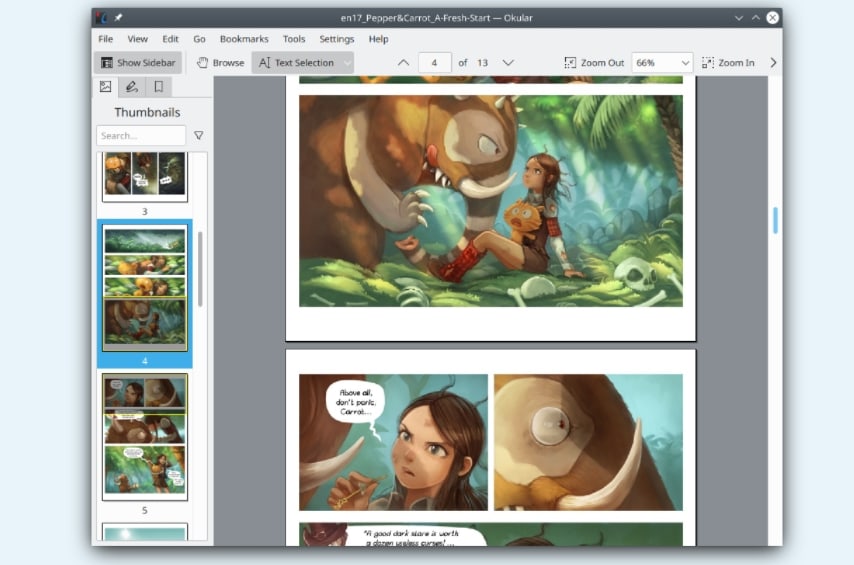The width and height of the screenshot is (854, 565).
Task: Click the Text Selection cursor icon
Action: tap(264, 63)
